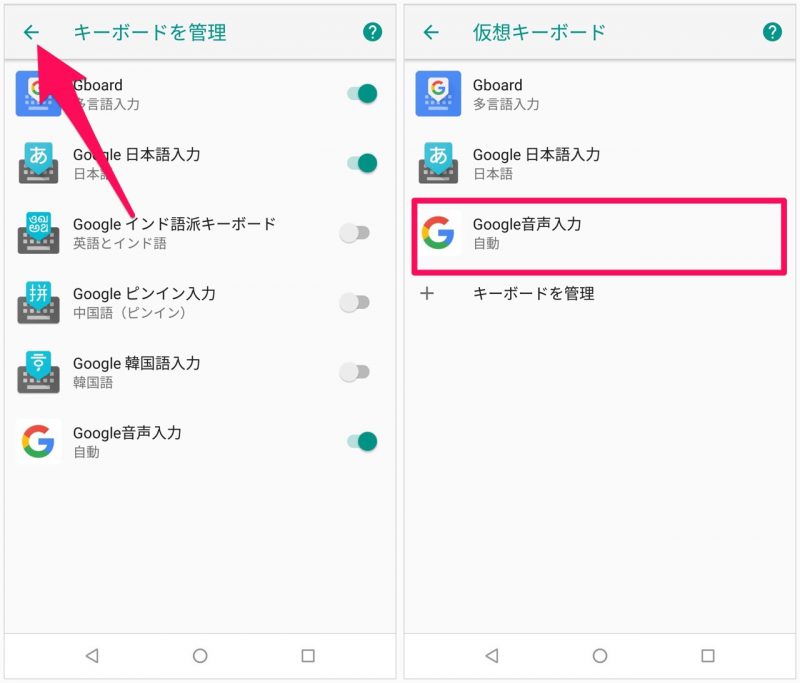
Task: Click Google音声入力 G logo in manage list
Action: [x=38, y=441]
